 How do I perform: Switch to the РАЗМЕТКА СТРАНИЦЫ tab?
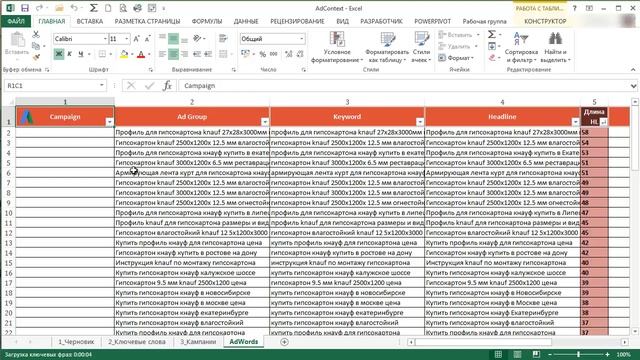[147, 21]
